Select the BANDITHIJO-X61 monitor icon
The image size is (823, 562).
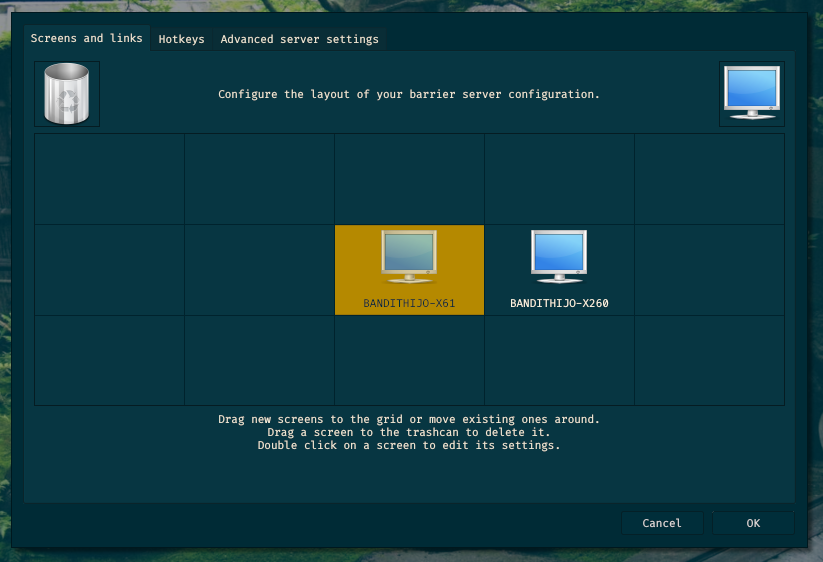(x=409, y=256)
